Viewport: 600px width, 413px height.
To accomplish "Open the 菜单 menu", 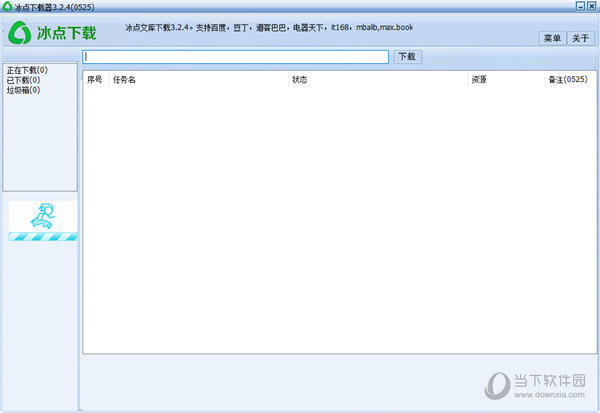I will [551, 38].
